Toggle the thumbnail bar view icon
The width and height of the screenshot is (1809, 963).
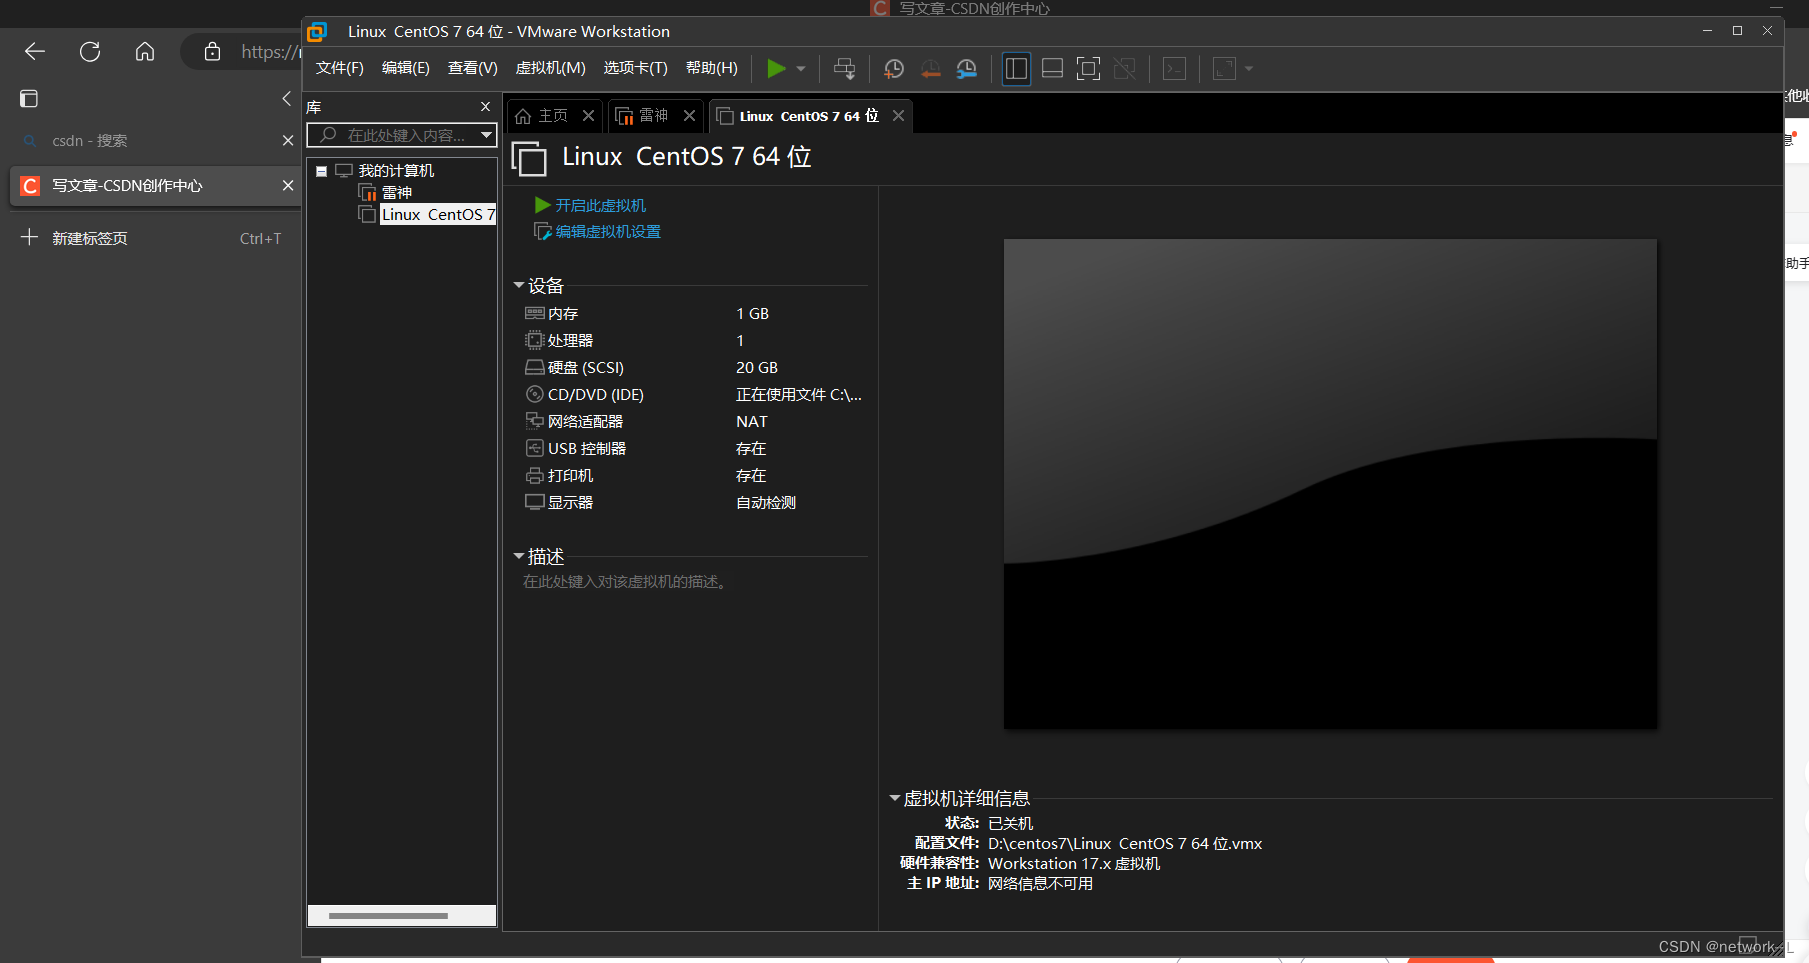1052,68
